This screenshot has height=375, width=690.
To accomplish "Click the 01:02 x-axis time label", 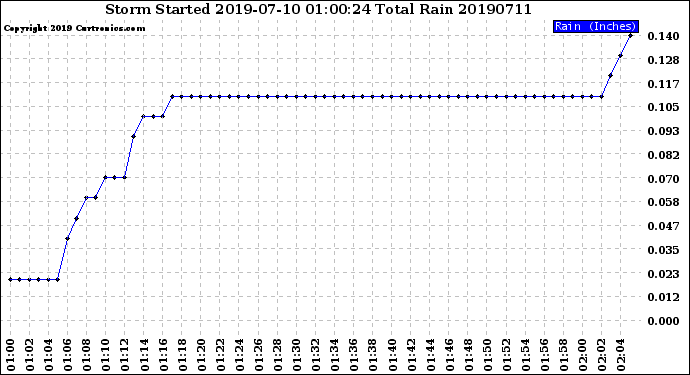I will (x=29, y=355).
